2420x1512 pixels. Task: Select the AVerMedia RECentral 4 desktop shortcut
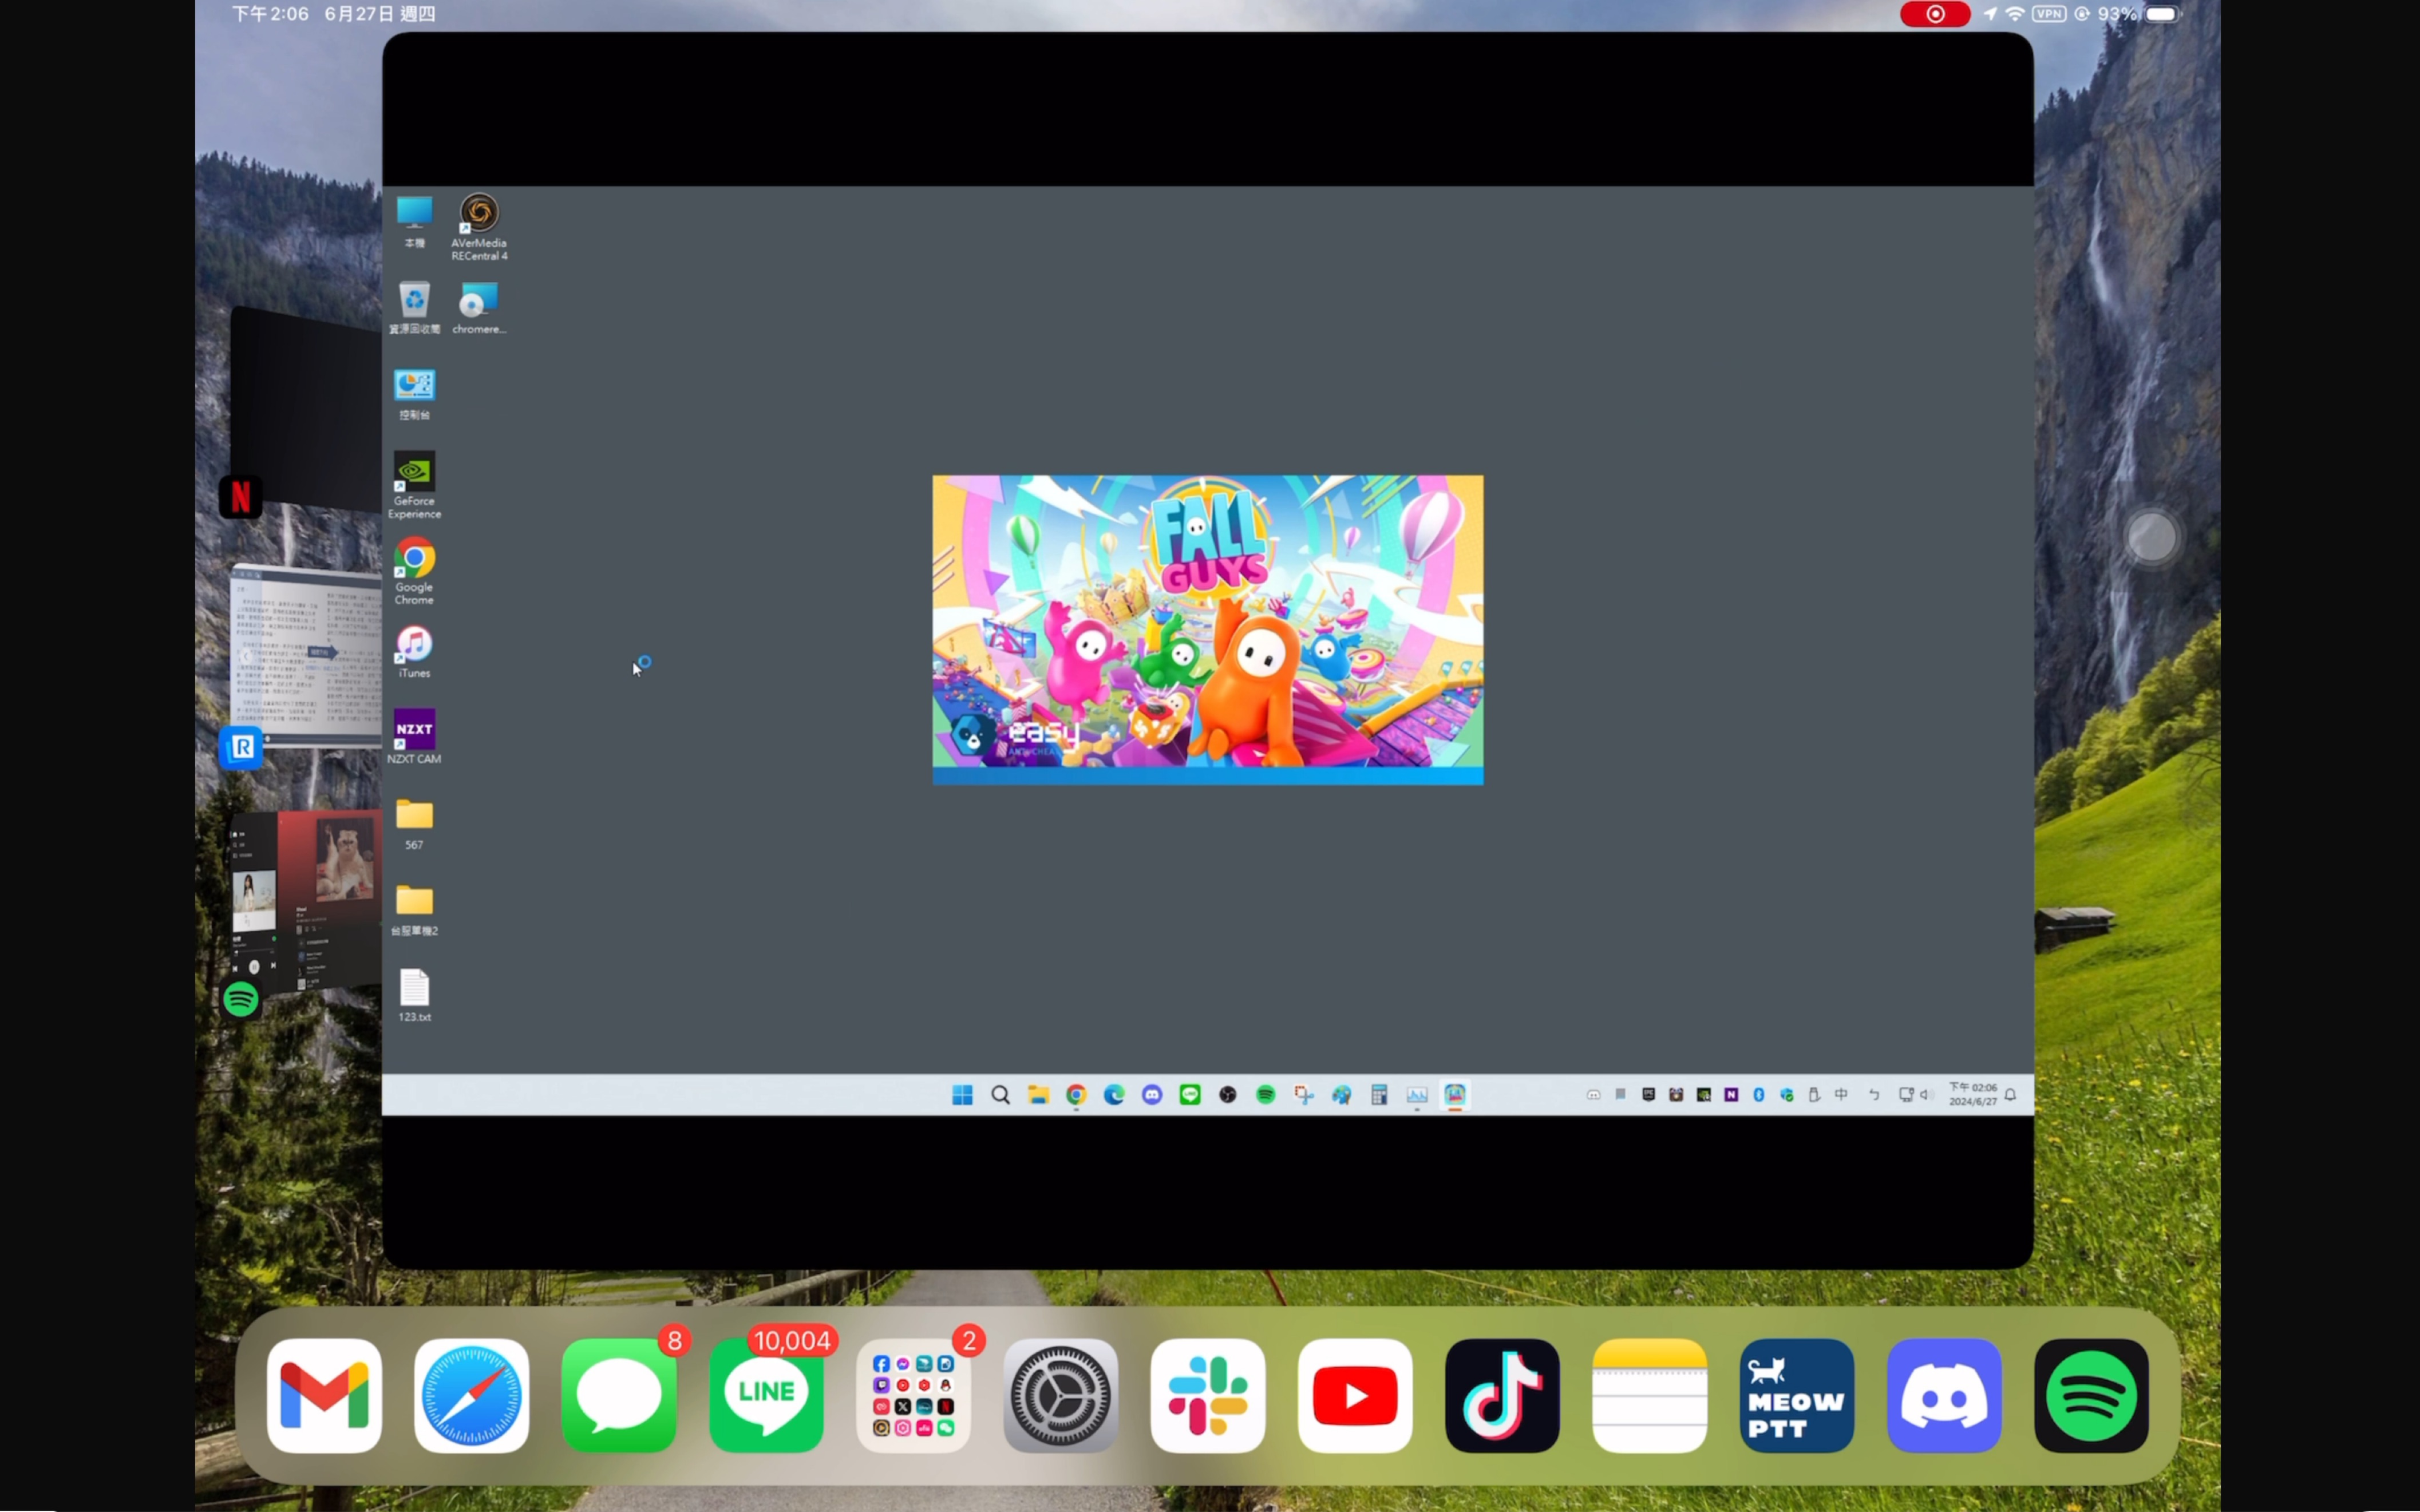pos(479,227)
